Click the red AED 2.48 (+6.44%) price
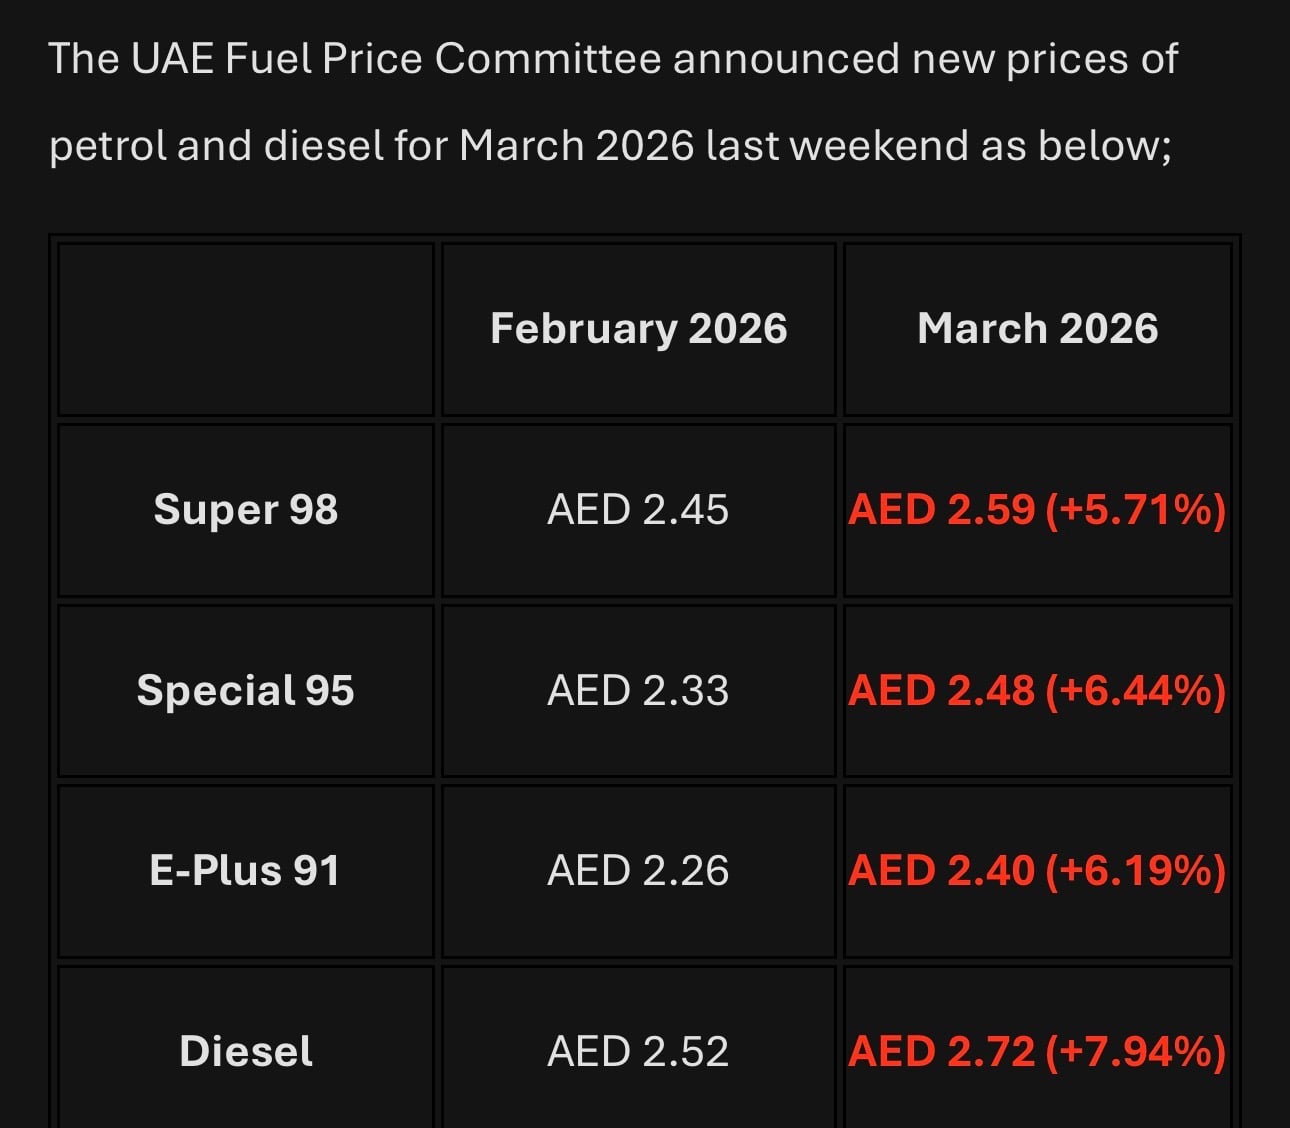 coord(1037,691)
